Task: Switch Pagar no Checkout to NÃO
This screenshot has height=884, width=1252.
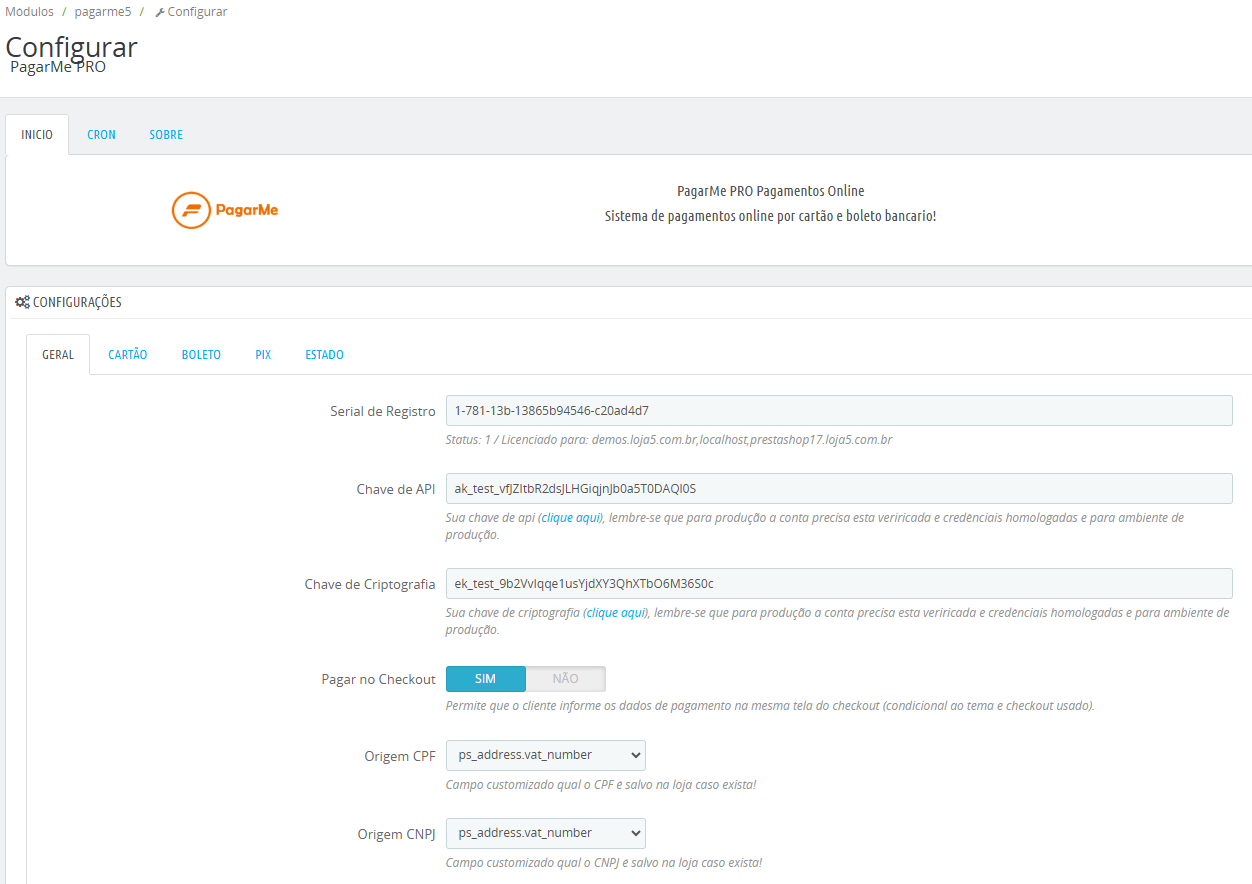Action: [x=566, y=679]
